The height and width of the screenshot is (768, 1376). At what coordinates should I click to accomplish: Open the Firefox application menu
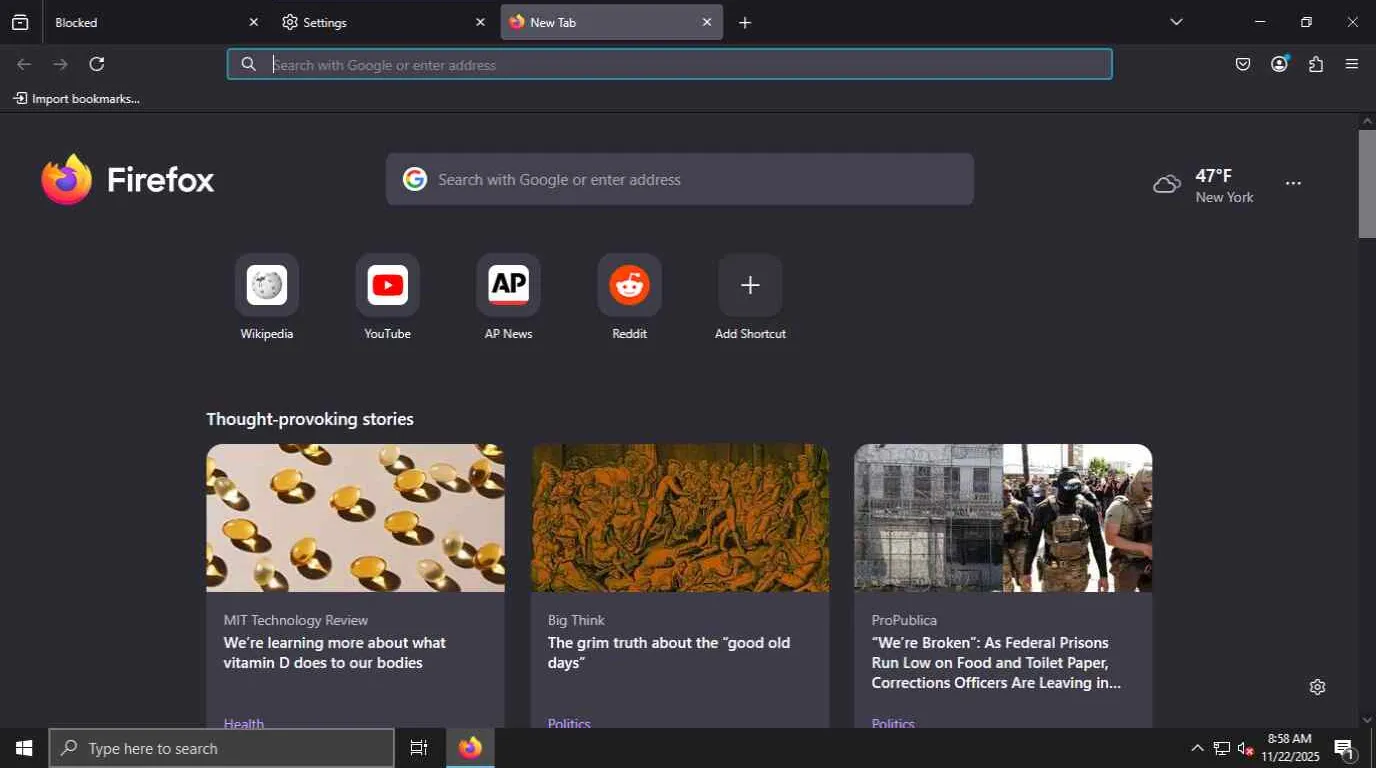click(1352, 64)
